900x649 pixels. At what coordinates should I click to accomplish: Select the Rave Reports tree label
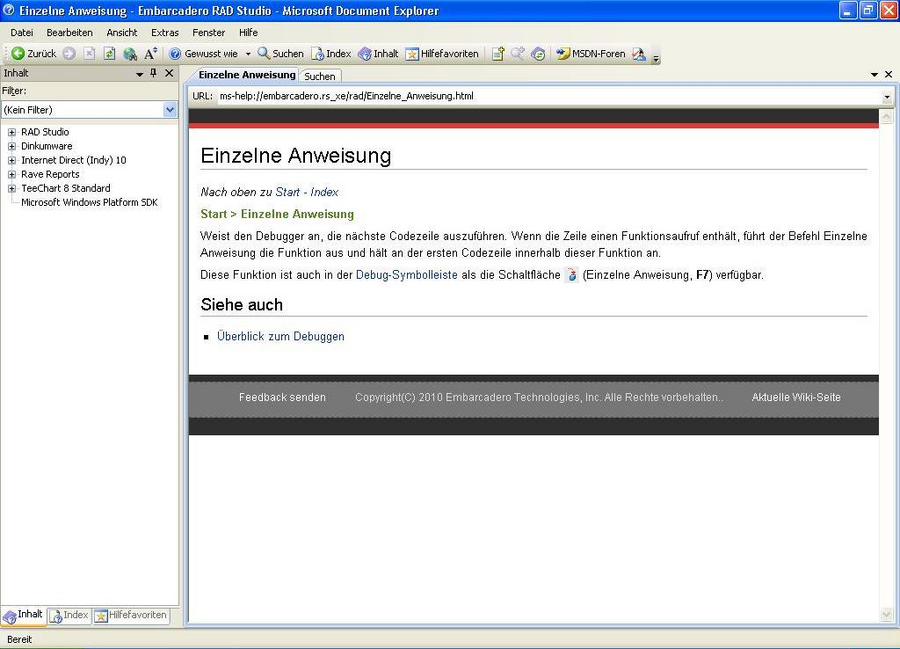coord(50,174)
